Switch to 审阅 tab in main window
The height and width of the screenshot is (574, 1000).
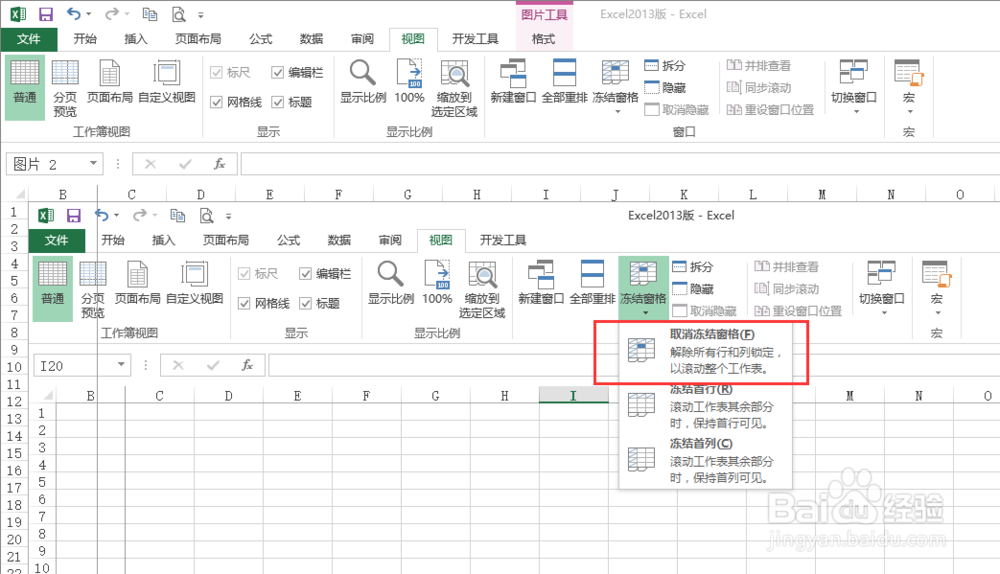click(362, 39)
